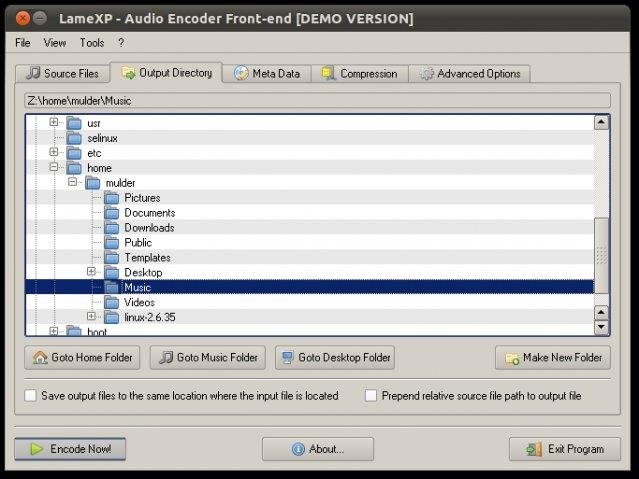
Task: Go to the Advanced Options tab
Action: coord(469,73)
